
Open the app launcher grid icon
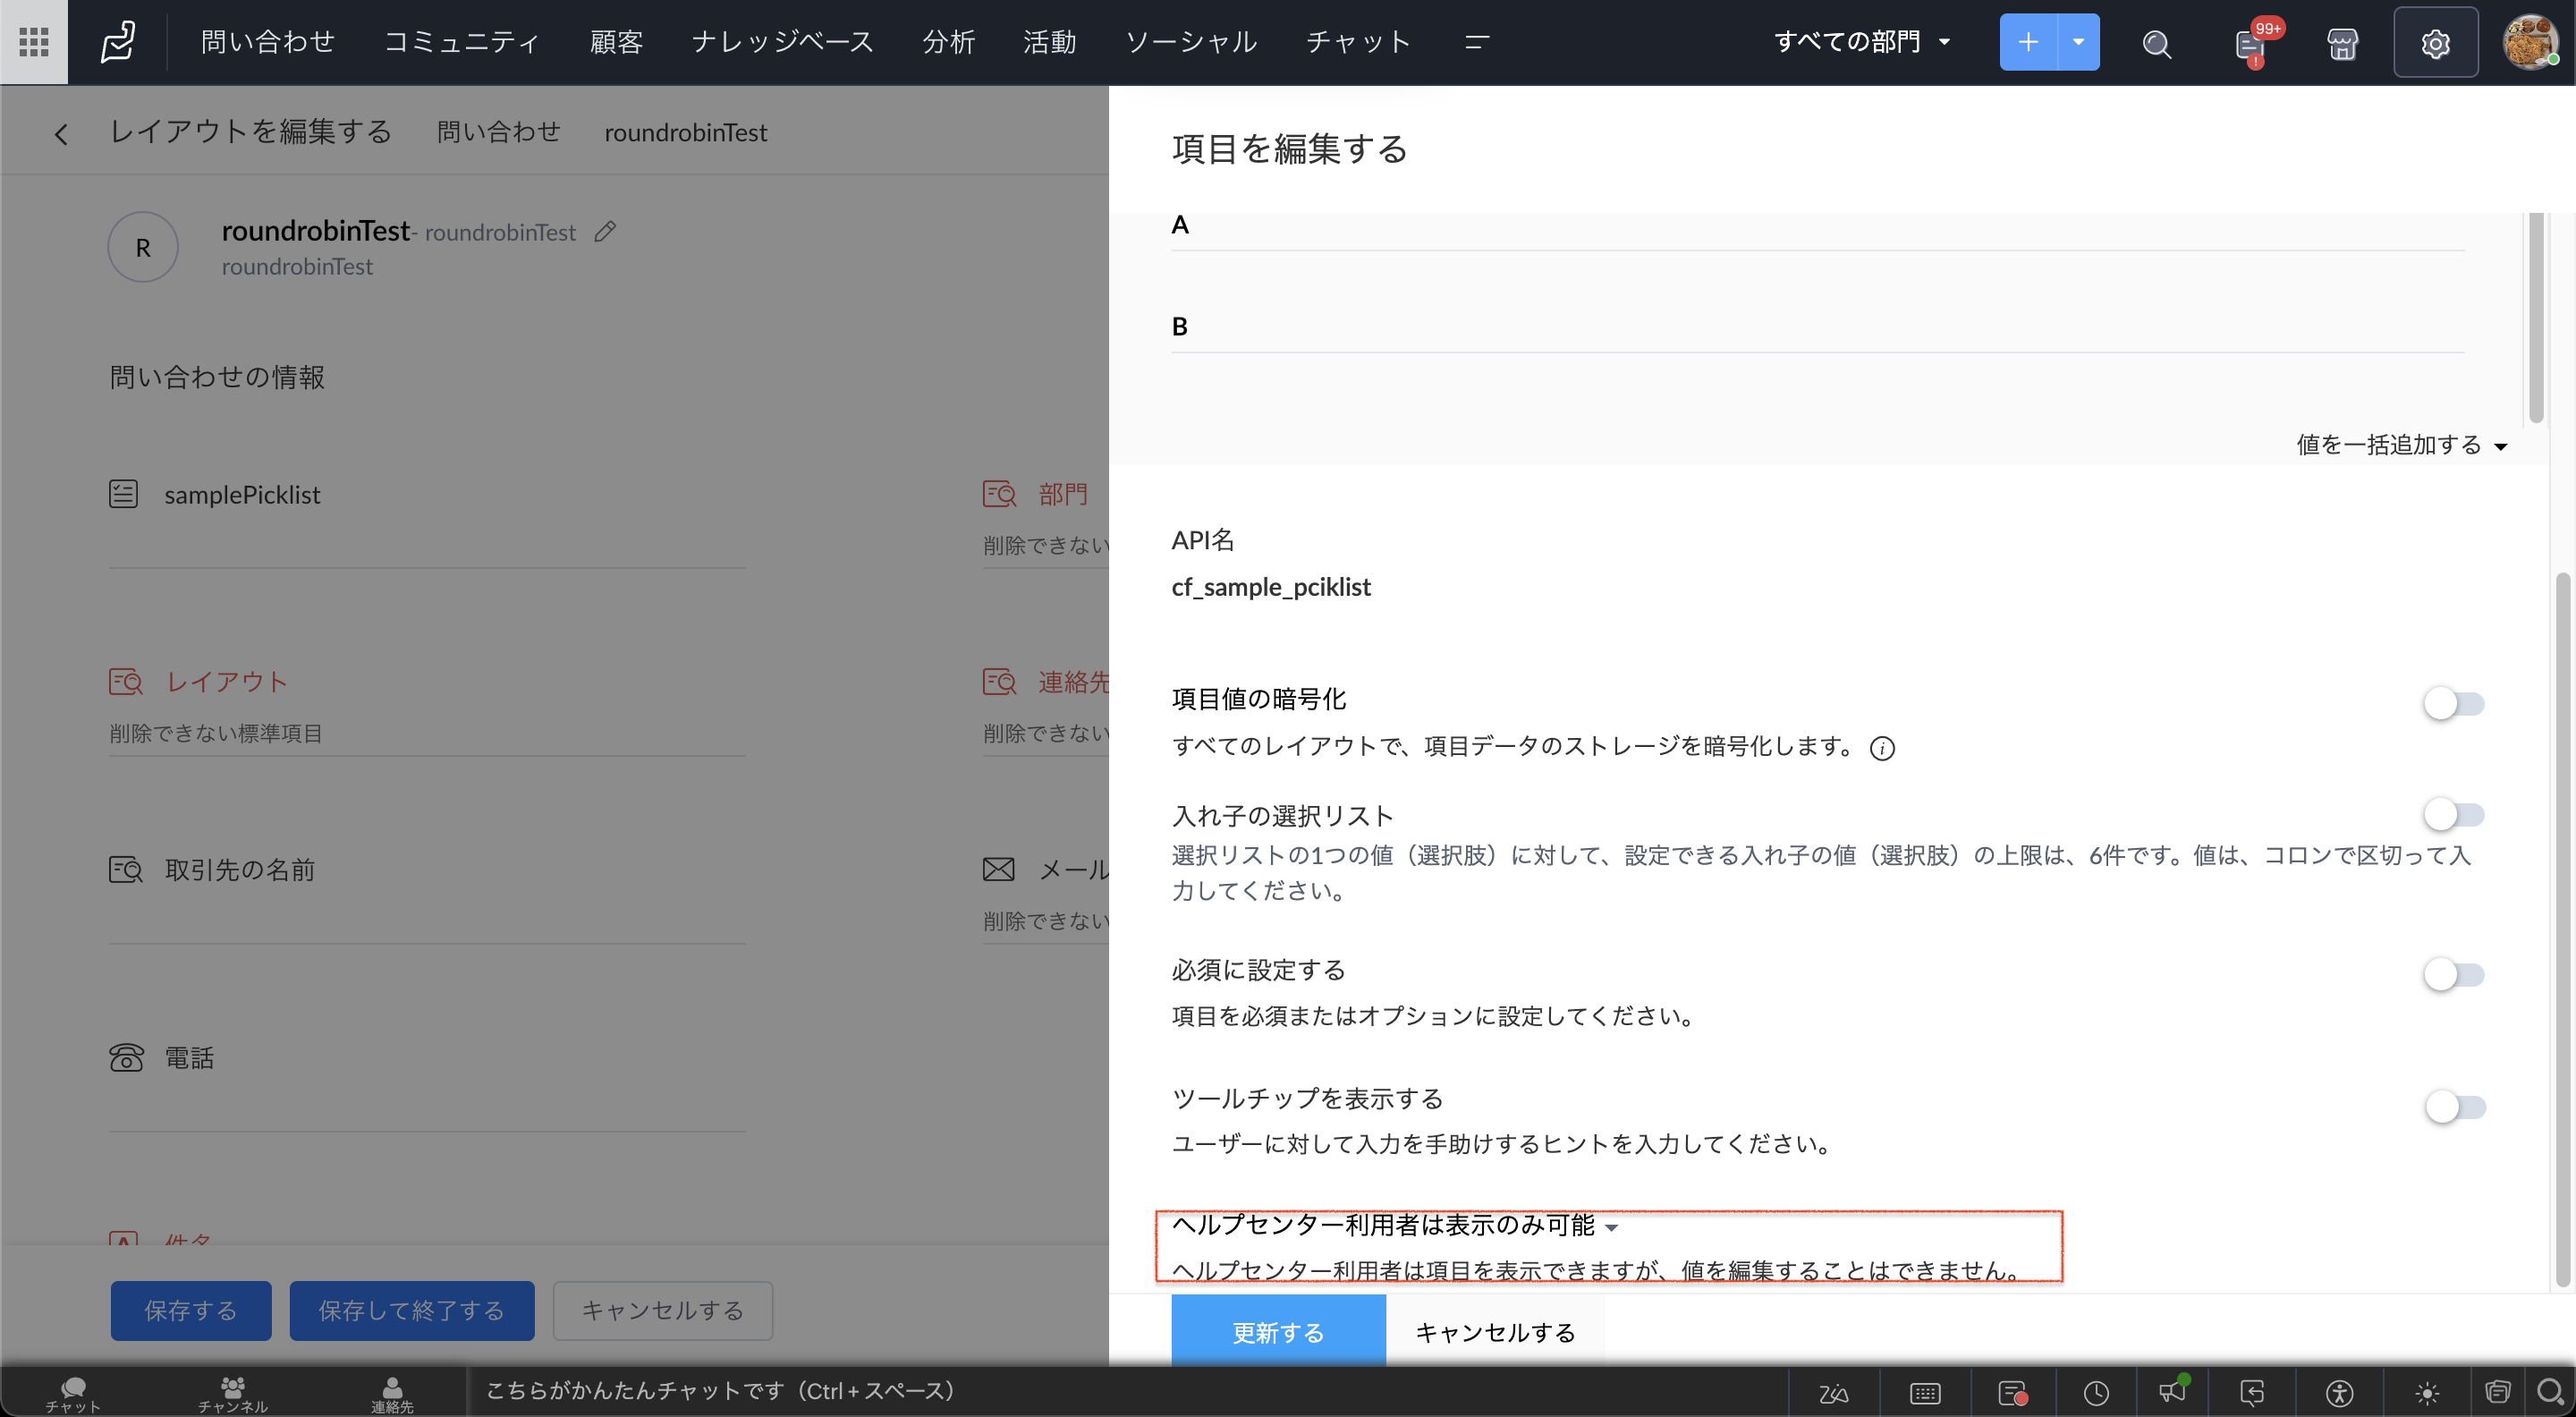(34, 42)
